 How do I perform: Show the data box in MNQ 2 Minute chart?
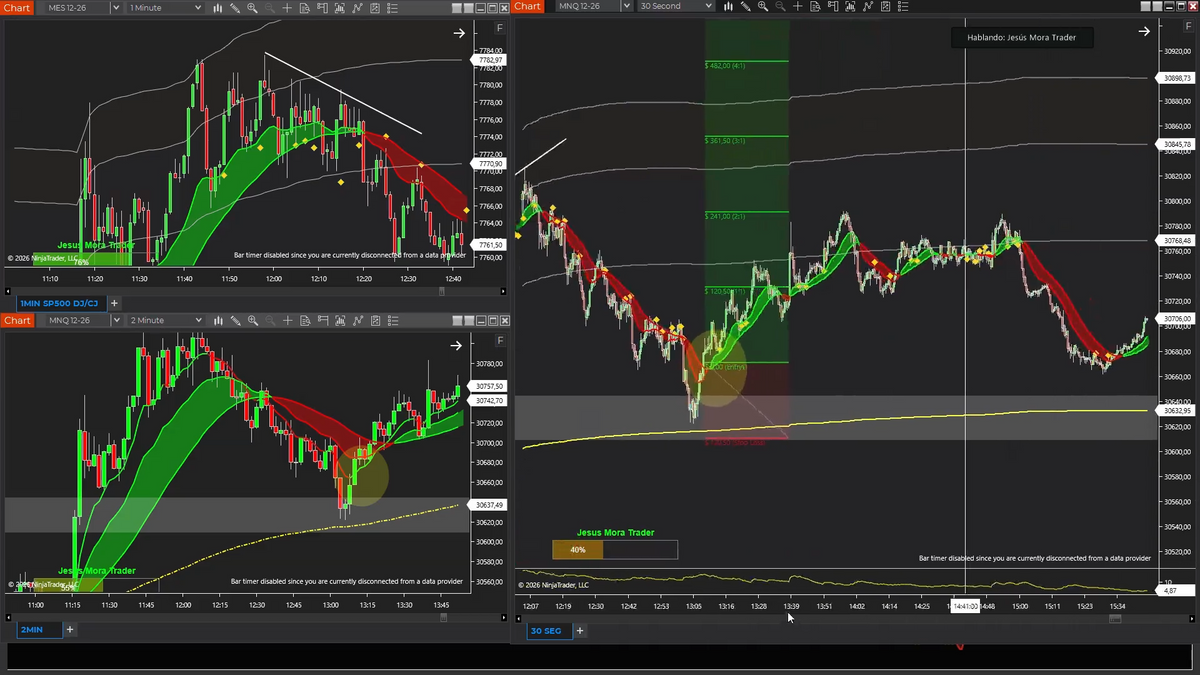[305, 320]
